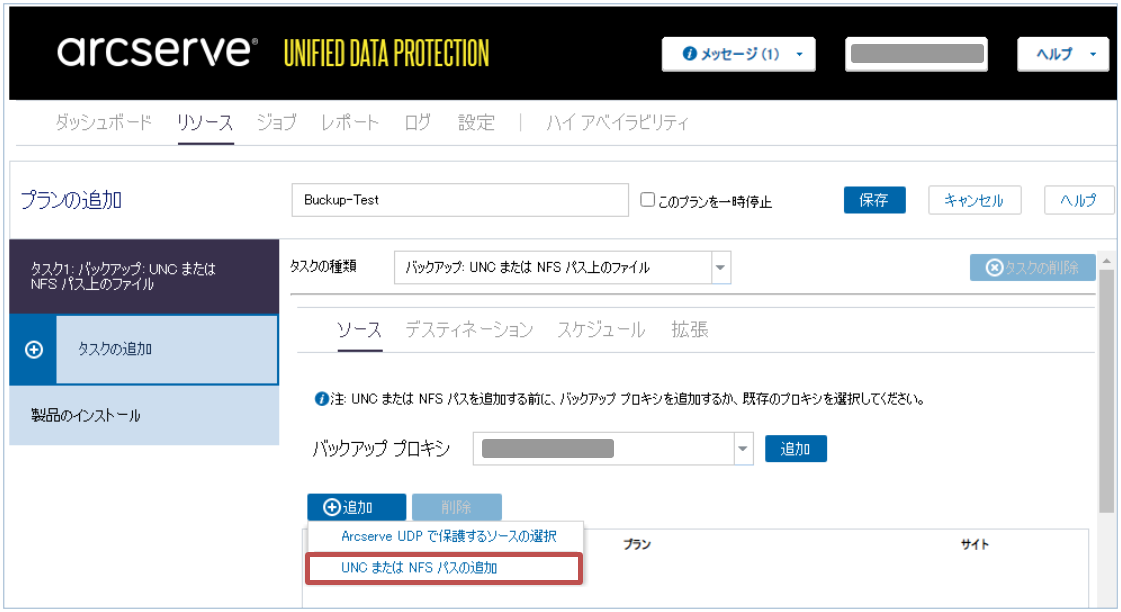Image resolution: width=1121 pixels, height=612 pixels.
Task: Click the プランの追加 heading
Action: coord(71,200)
